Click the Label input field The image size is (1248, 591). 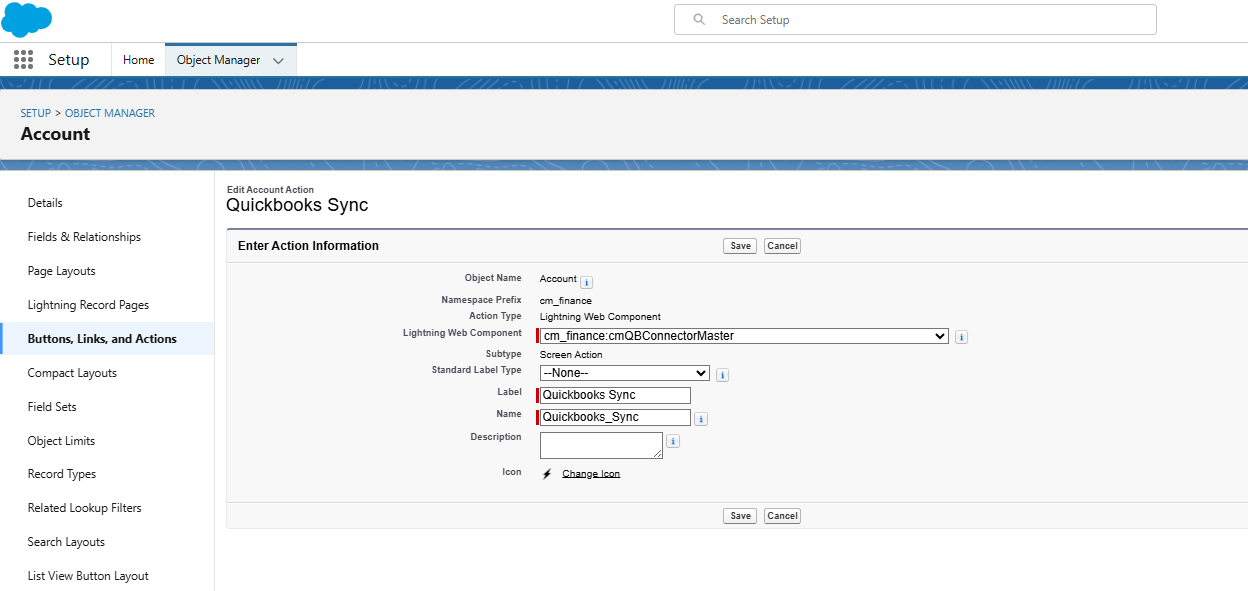[615, 395]
